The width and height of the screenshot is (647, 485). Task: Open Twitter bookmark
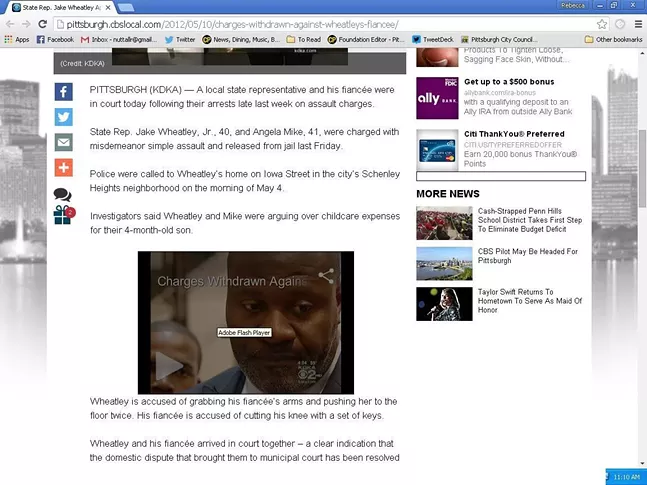click(x=180, y=40)
